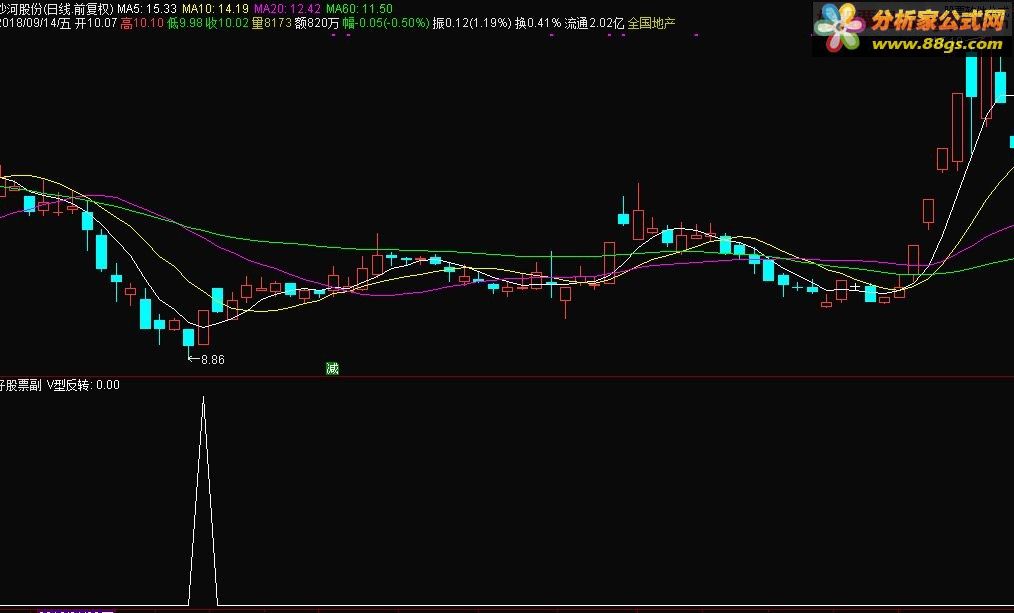Click the white V型反转 spike peak
This screenshot has height=613, width=1014.
(x=203, y=398)
